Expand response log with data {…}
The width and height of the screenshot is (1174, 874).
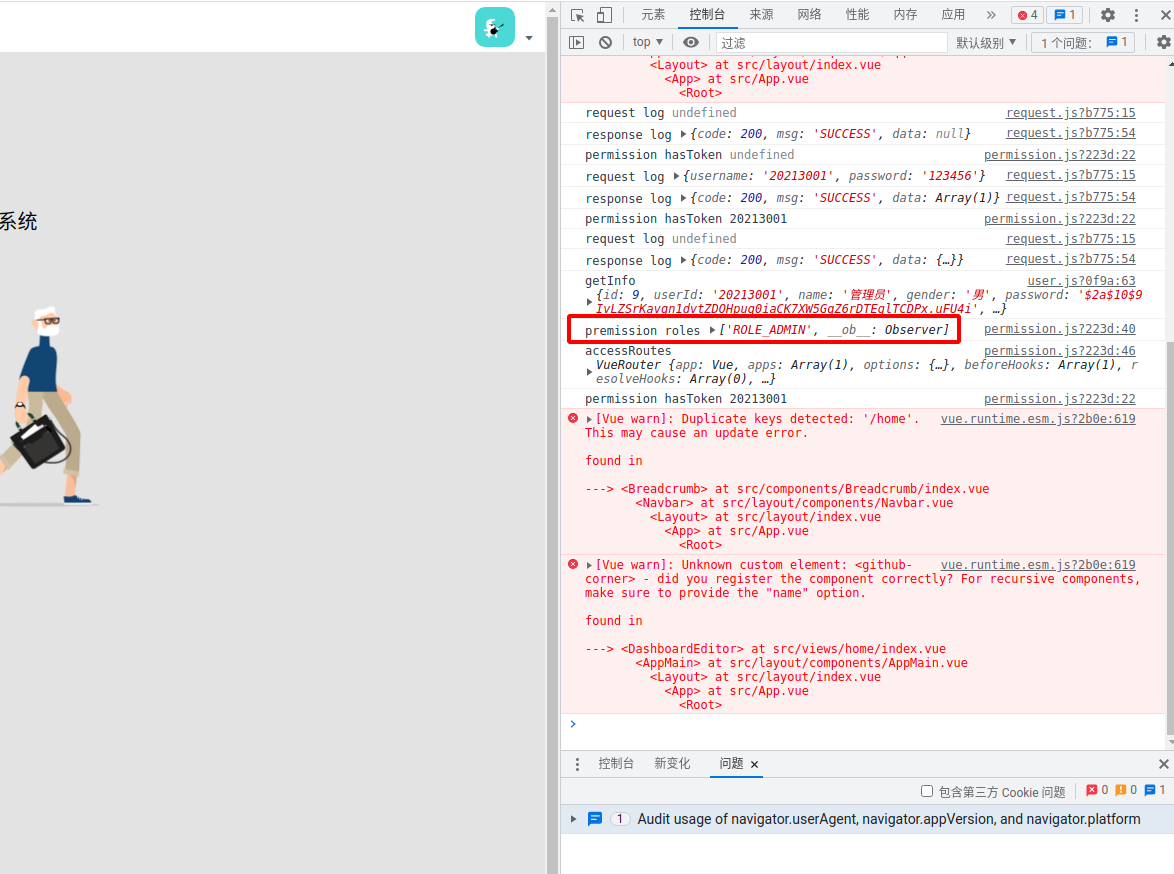coord(683,260)
